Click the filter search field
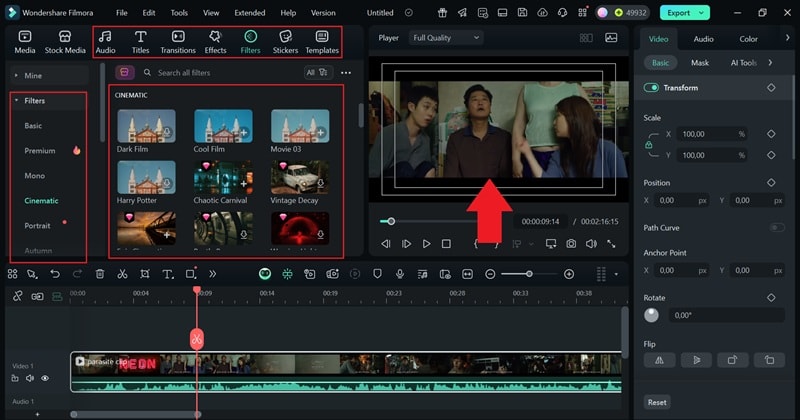The height and width of the screenshot is (420, 800). coord(219,73)
